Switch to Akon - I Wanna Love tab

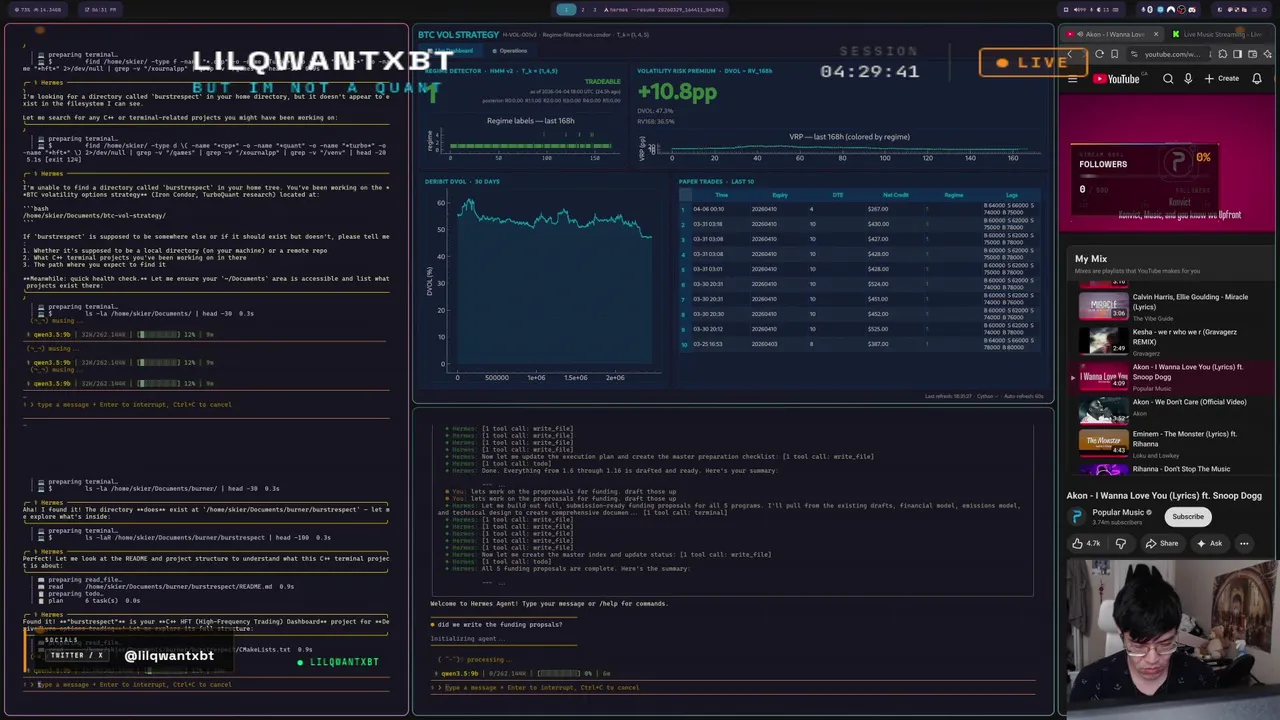point(1113,34)
